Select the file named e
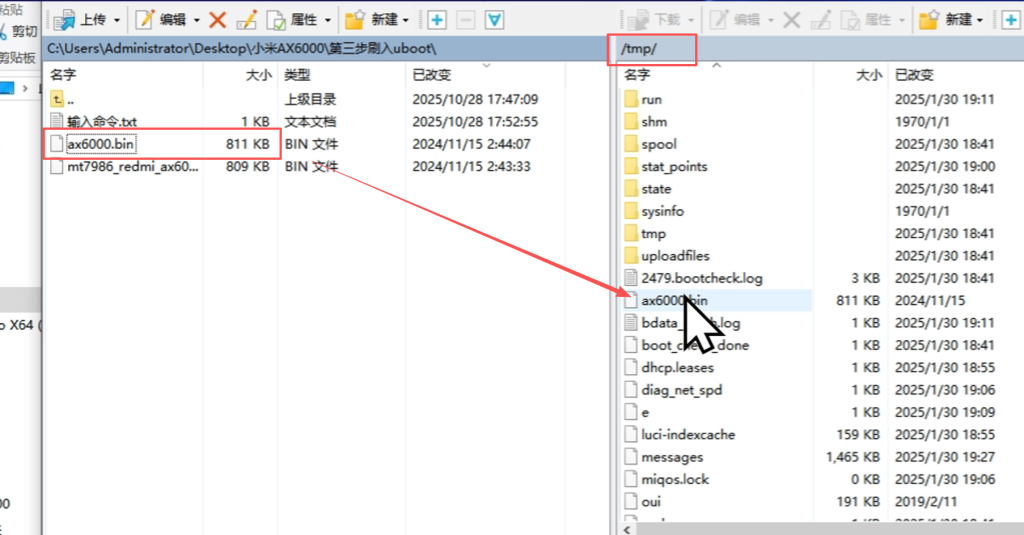 (x=637, y=412)
